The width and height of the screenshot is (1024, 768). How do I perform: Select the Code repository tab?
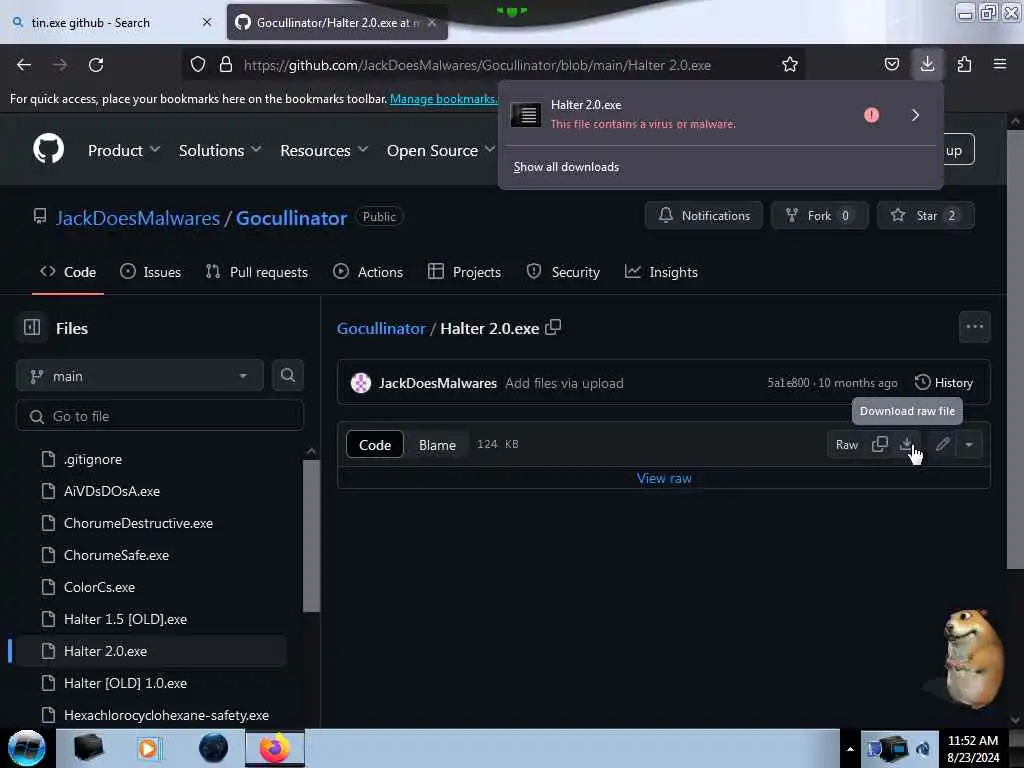coord(68,272)
